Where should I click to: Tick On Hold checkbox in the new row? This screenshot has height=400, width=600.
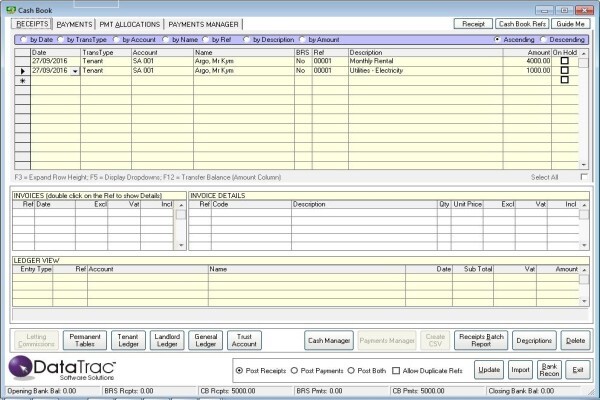pos(564,80)
